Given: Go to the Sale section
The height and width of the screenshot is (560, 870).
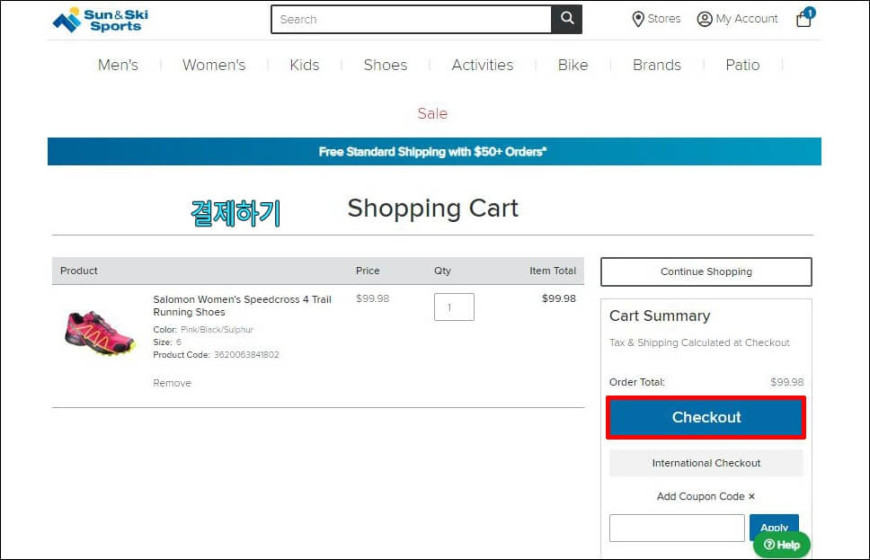Looking at the screenshot, I should [432, 113].
